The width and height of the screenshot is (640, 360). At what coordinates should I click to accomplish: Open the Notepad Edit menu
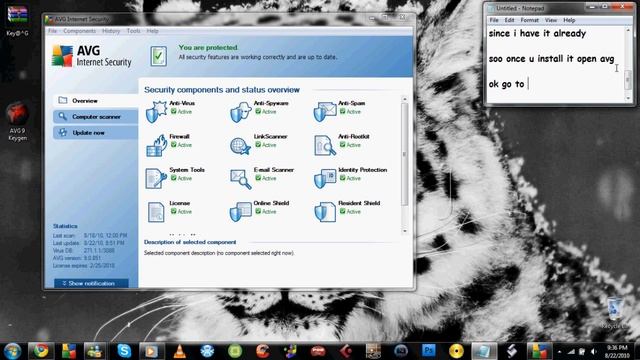[x=509, y=20]
